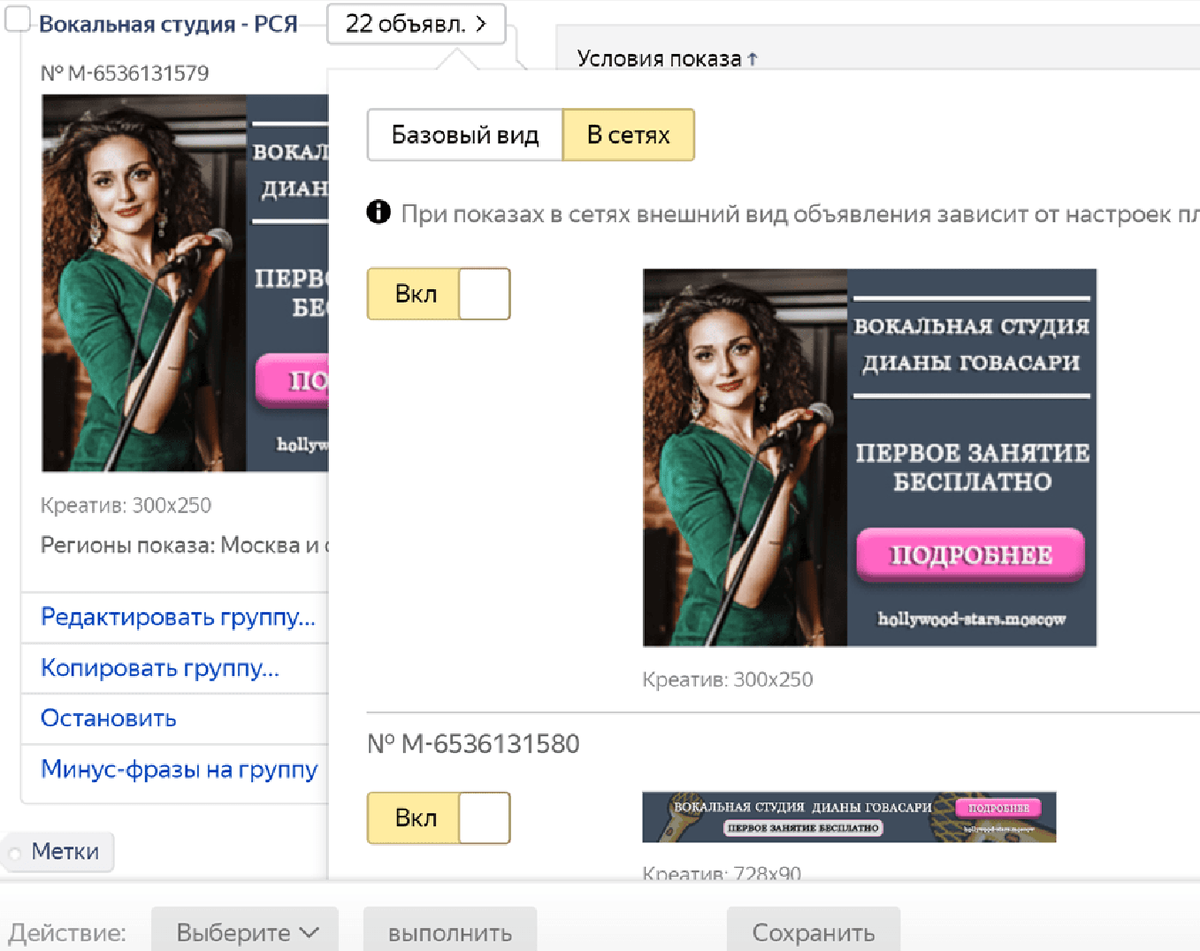1200x951 pixels.
Task: Expand the 22 объявл. ads list button
Action: [416, 24]
